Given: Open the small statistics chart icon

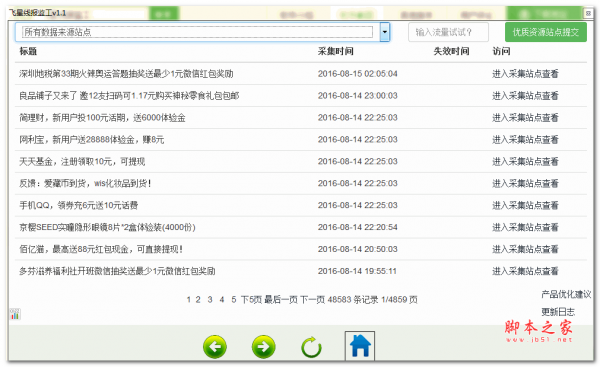Looking at the screenshot, I should click(15, 314).
